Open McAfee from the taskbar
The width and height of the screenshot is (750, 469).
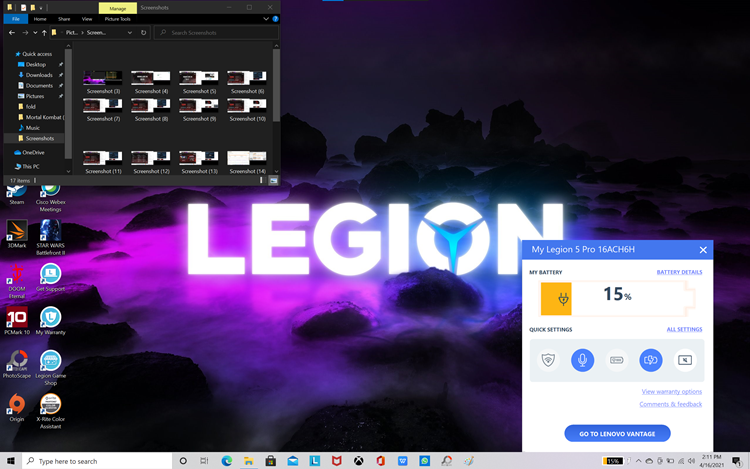[336, 461]
